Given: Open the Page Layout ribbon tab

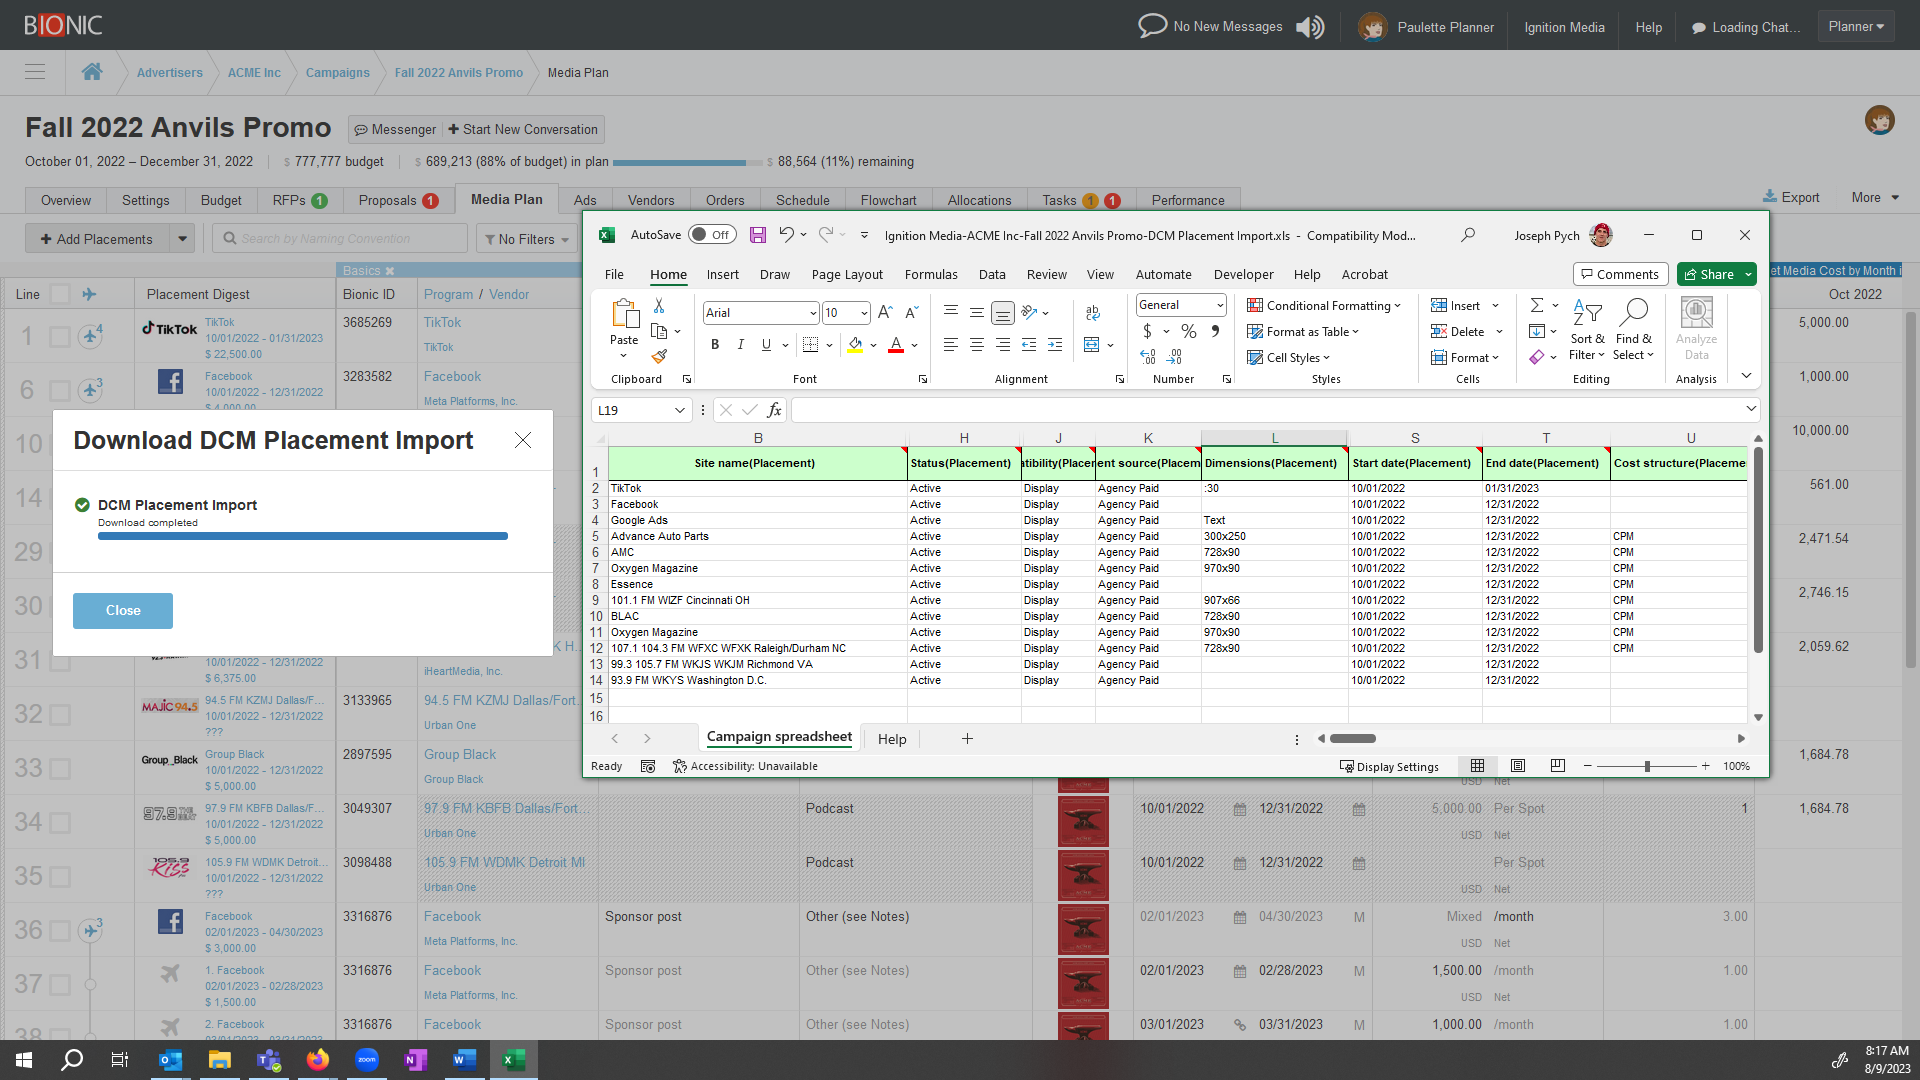Looking at the screenshot, I should (x=847, y=275).
